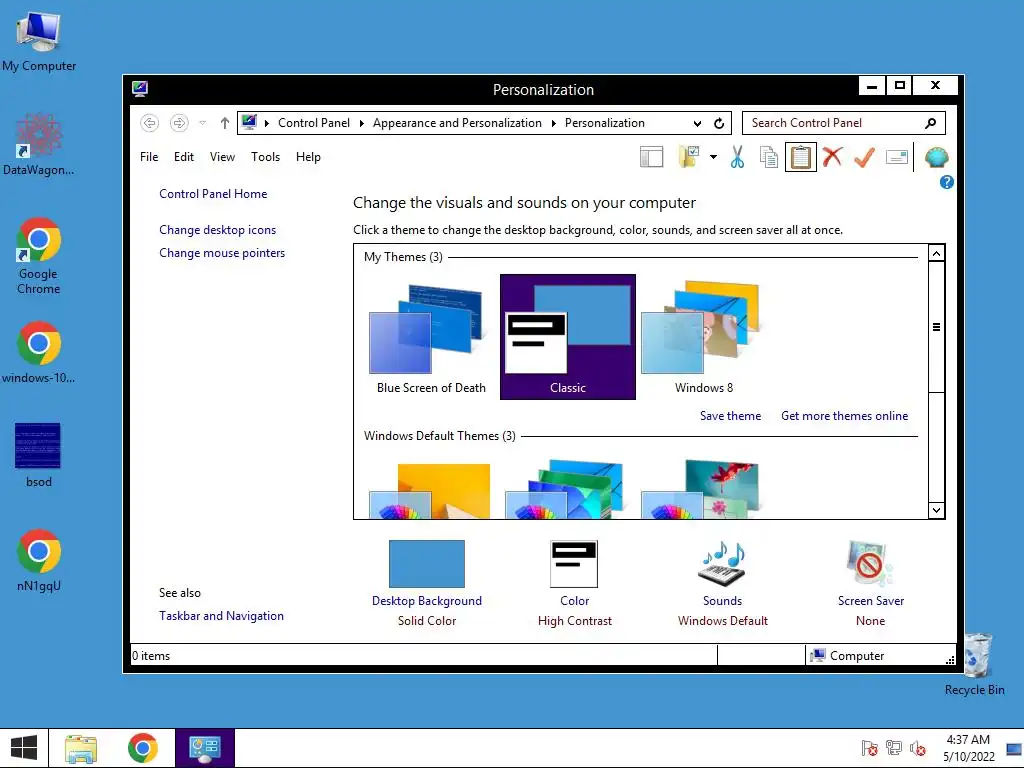Click Get more themes online link
Viewport: 1024px width, 768px height.
click(x=844, y=416)
